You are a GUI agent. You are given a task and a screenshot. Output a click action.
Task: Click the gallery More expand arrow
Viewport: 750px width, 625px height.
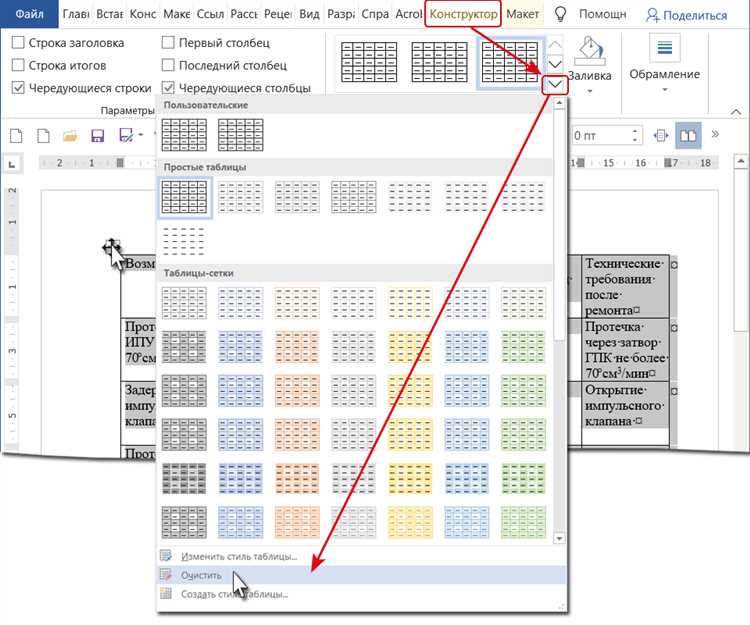click(555, 85)
